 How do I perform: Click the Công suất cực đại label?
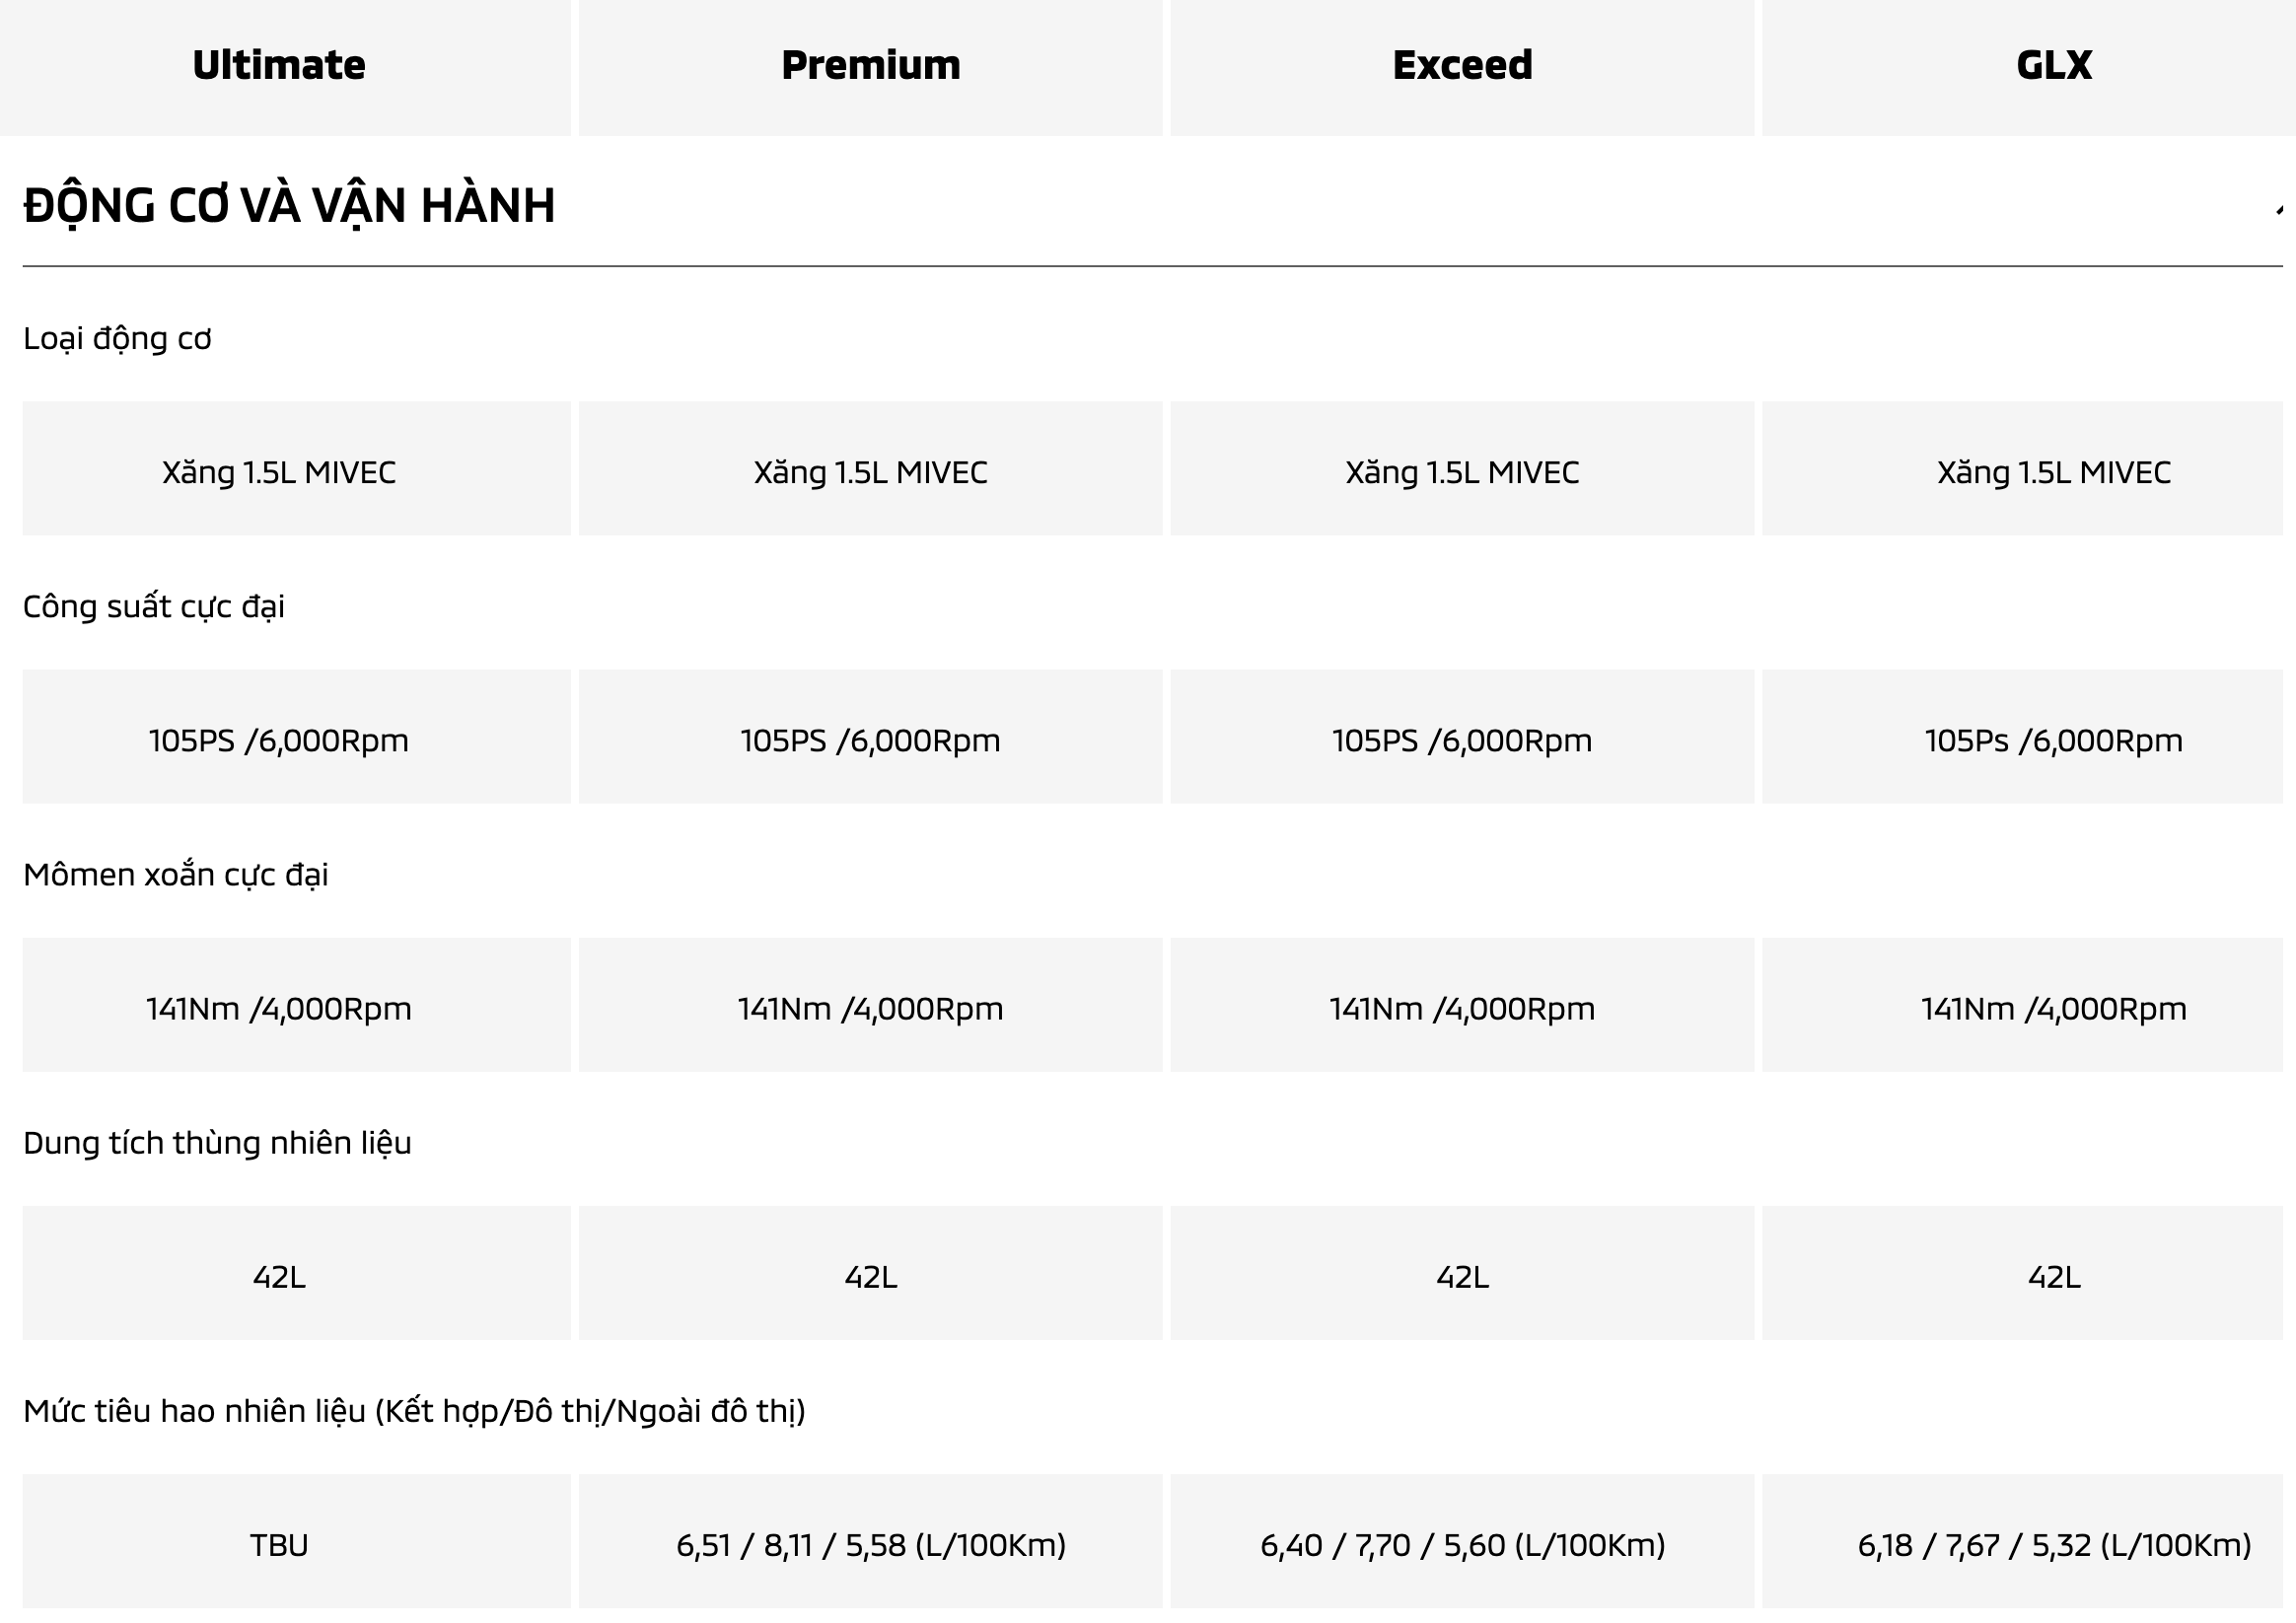(154, 607)
